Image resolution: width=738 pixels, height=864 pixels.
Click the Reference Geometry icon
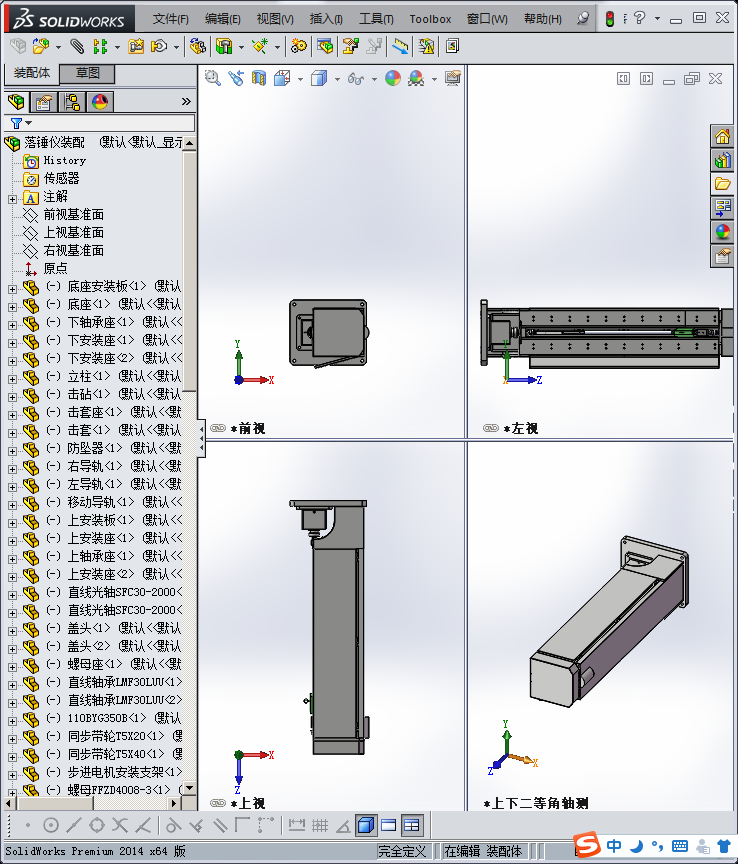pyautogui.click(x=260, y=46)
